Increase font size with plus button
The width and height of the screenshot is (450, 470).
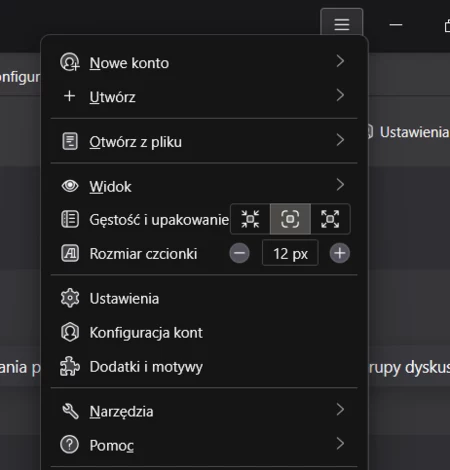340,253
